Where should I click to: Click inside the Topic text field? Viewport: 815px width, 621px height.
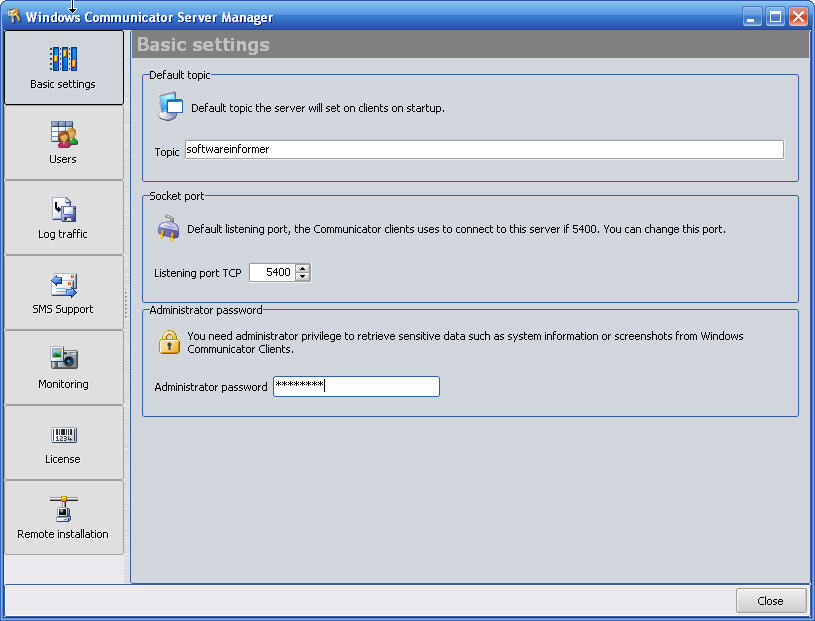point(480,149)
